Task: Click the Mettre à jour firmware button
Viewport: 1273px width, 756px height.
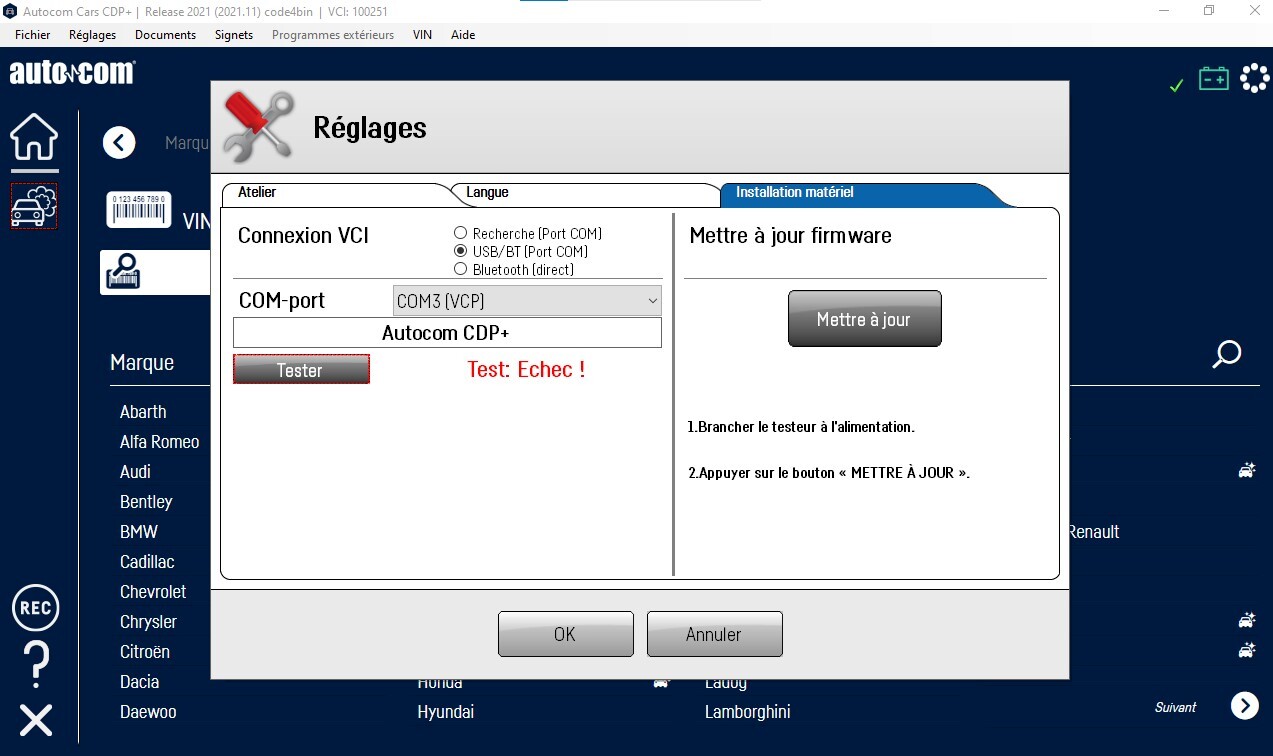Action: [864, 319]
